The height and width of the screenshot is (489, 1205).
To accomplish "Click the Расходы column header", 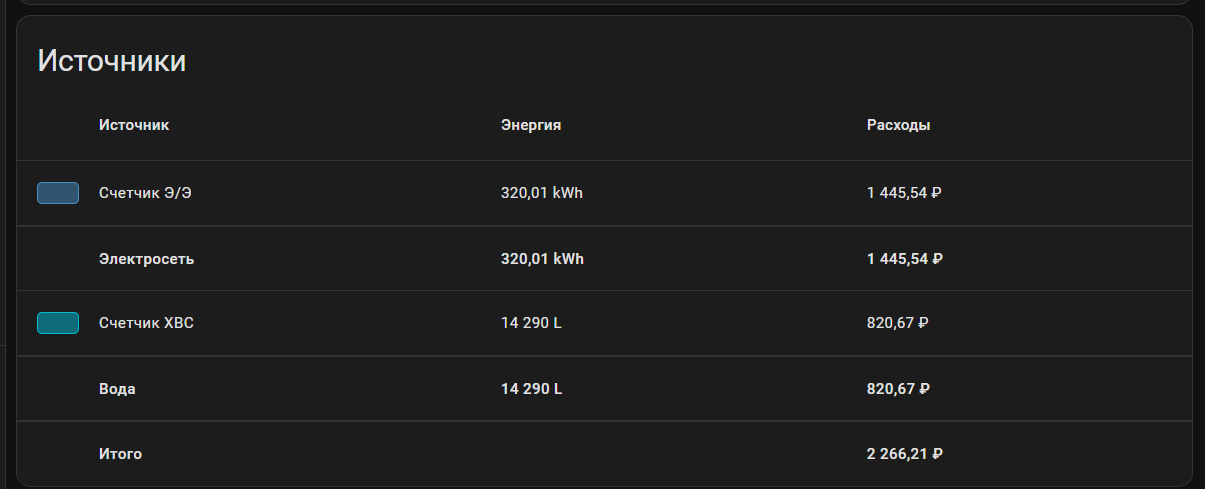I will (x=899, y=125).
